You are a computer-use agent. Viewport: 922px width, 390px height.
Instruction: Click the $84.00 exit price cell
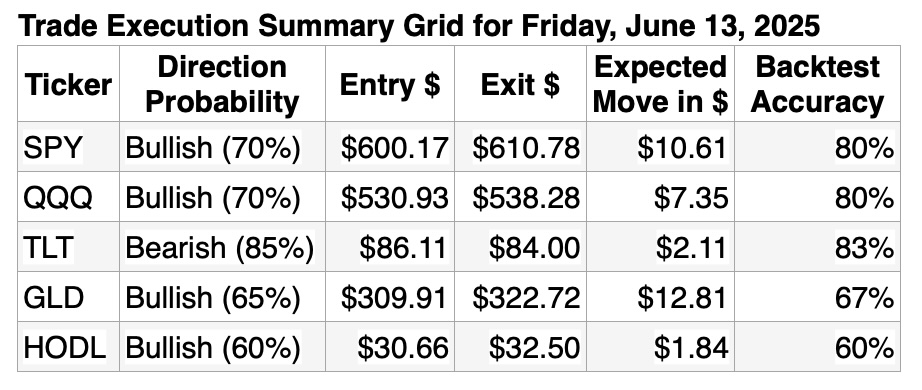[520, 247]
